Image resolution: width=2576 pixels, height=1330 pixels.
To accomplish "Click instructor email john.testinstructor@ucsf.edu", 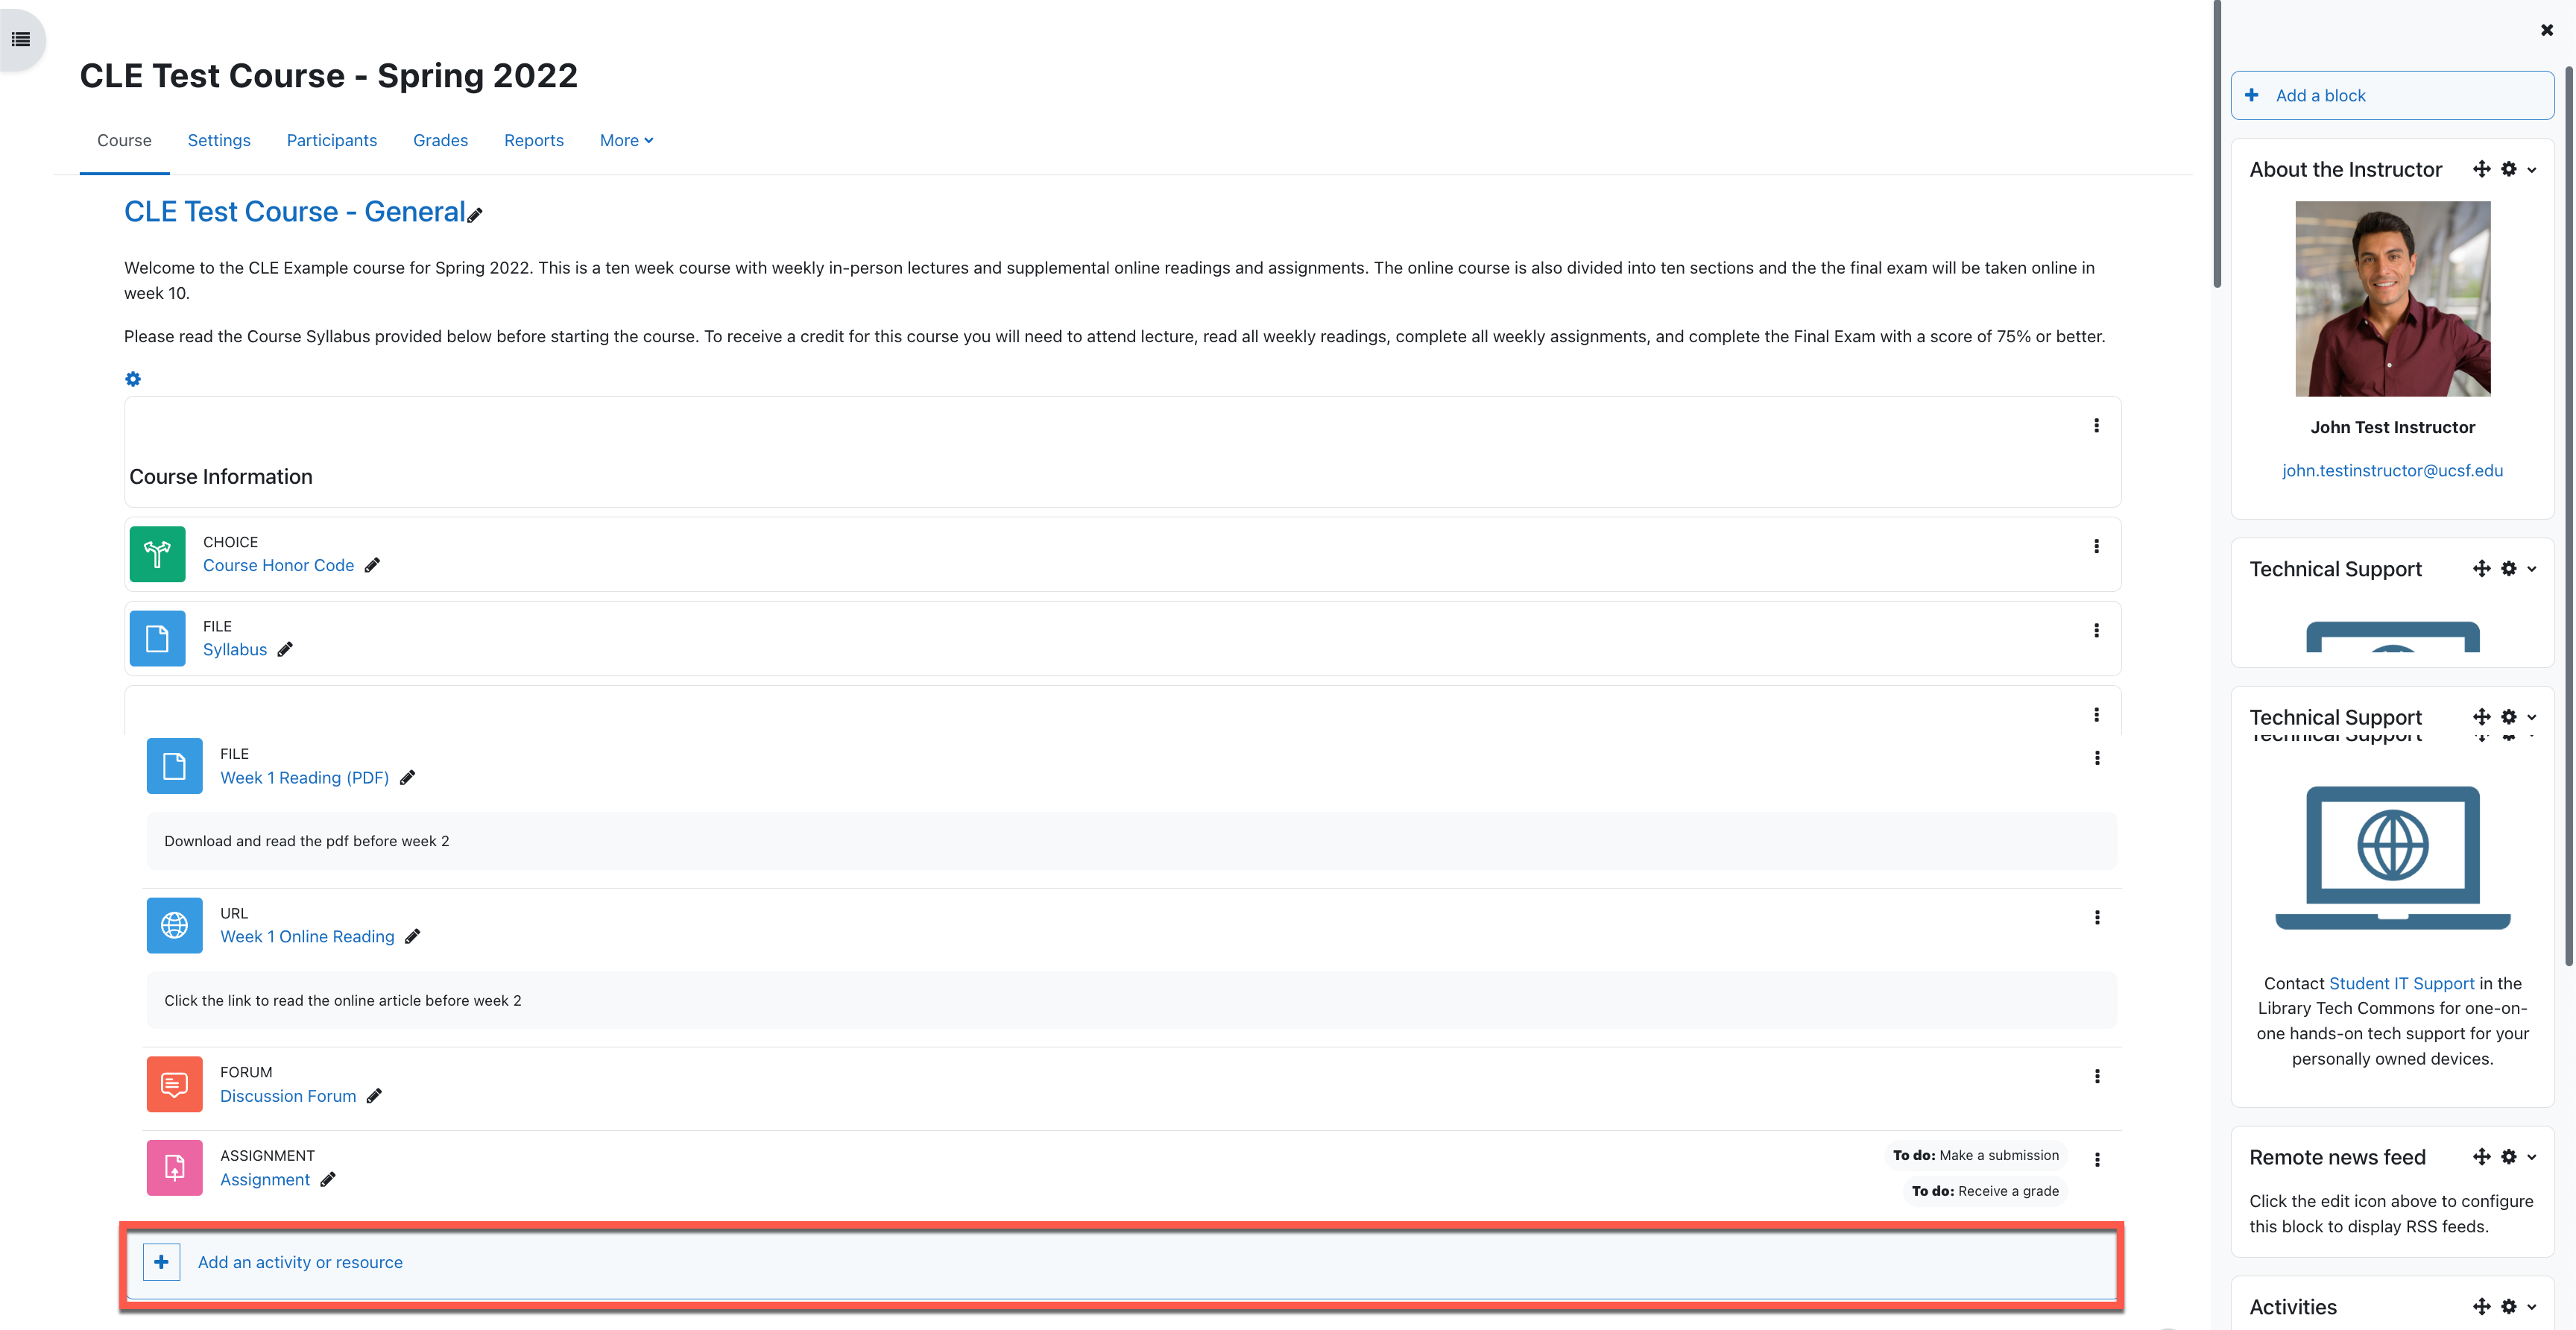I will pos(2391,470).
